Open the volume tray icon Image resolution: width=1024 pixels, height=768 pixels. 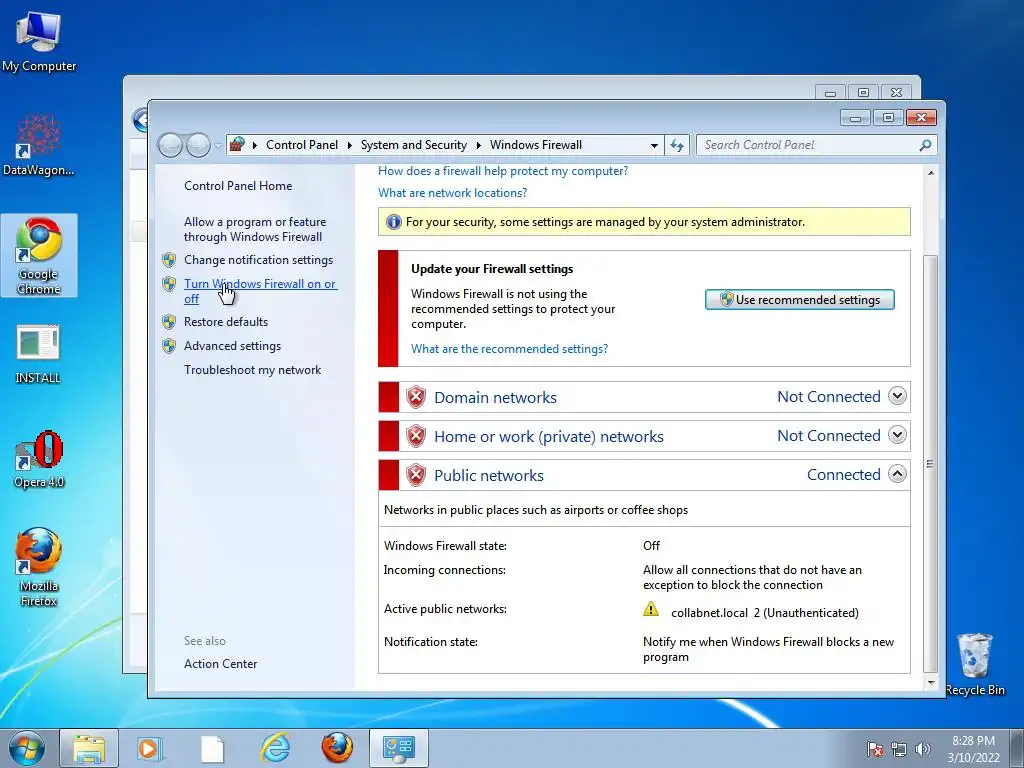(922, 749)
